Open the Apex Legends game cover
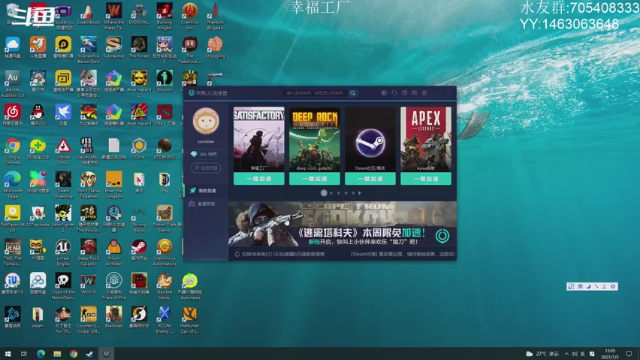 pos(426,139)
